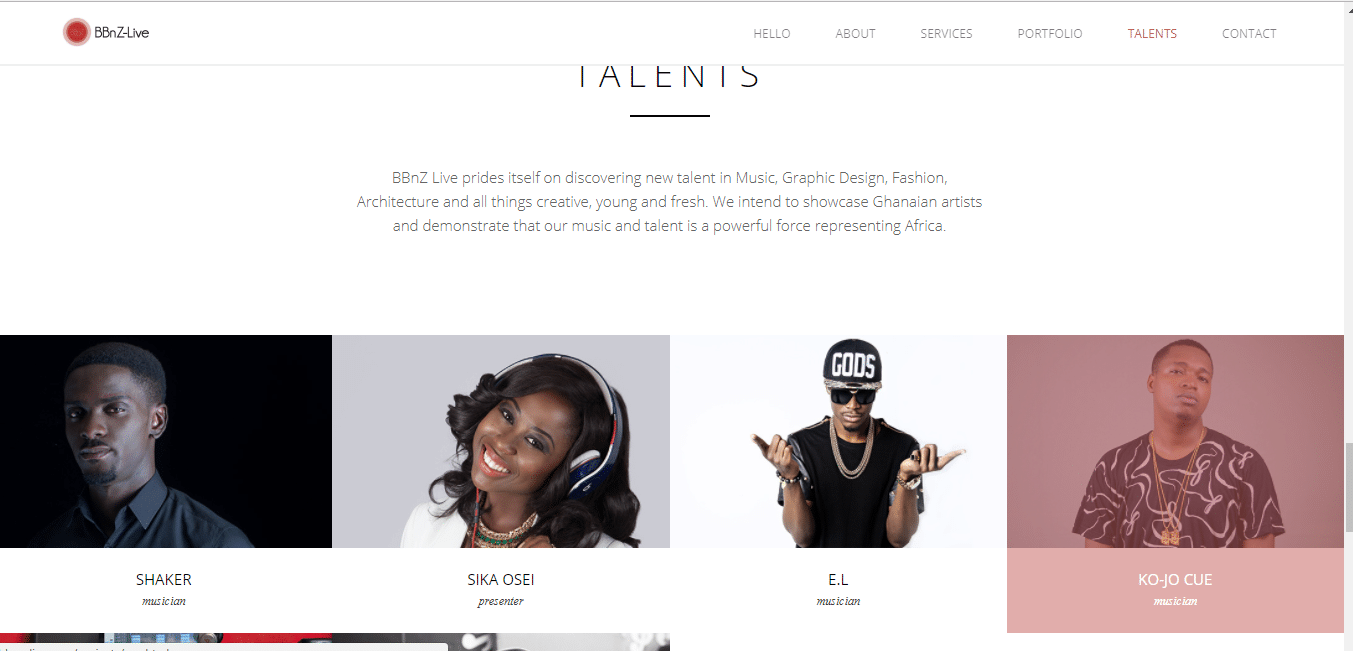
Task: Select the TALENTS nav item
Action: pos(1152,33)
